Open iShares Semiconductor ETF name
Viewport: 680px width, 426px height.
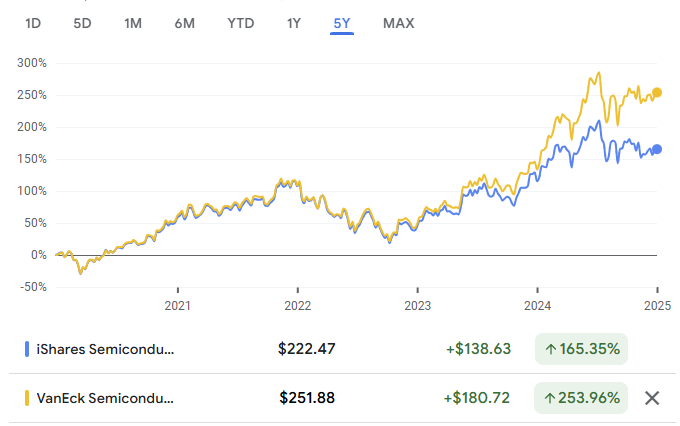[x=104, y=349]
